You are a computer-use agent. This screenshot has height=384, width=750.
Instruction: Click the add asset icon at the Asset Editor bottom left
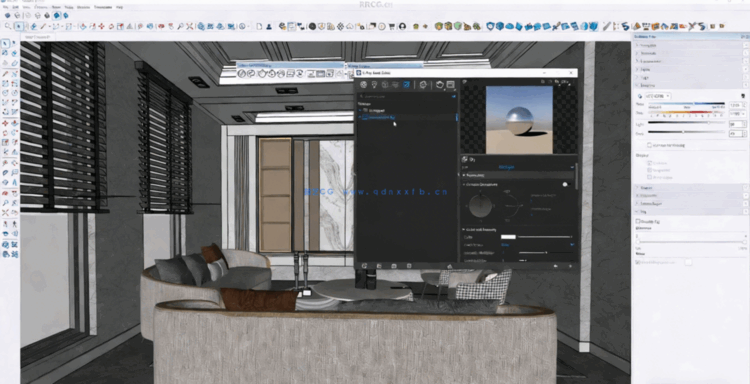pyautogui.click(x=364, y=266)
